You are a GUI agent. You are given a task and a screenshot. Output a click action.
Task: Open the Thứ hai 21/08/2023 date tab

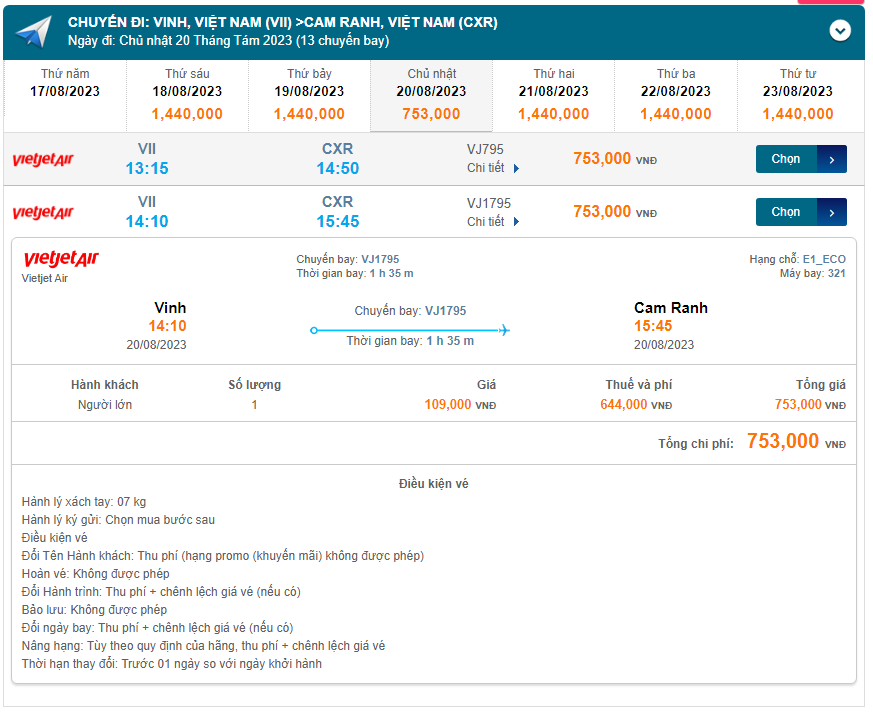553,95
